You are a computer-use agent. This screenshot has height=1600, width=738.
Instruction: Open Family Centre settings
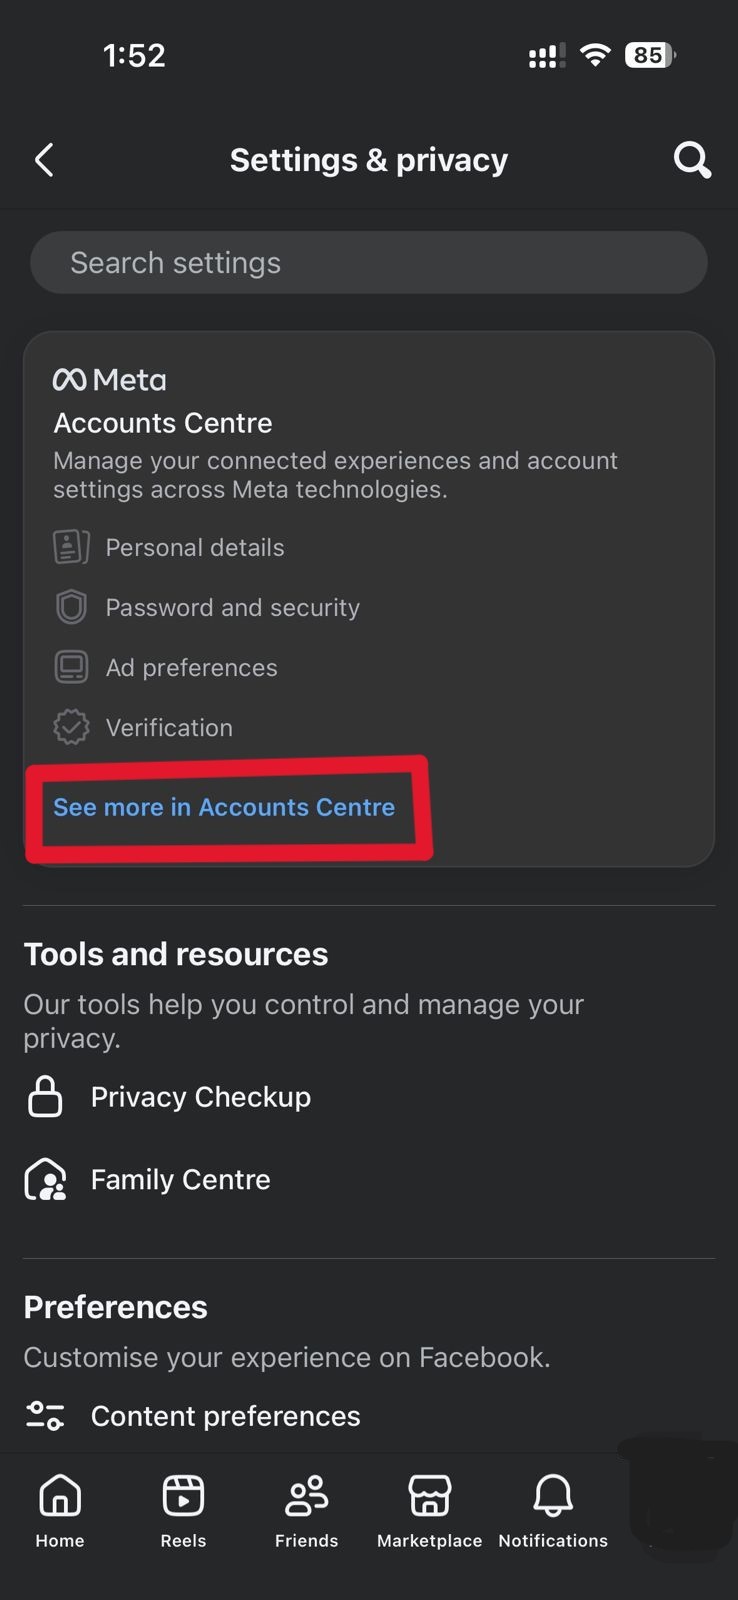pyautogui.click(x=180, y=1180)
